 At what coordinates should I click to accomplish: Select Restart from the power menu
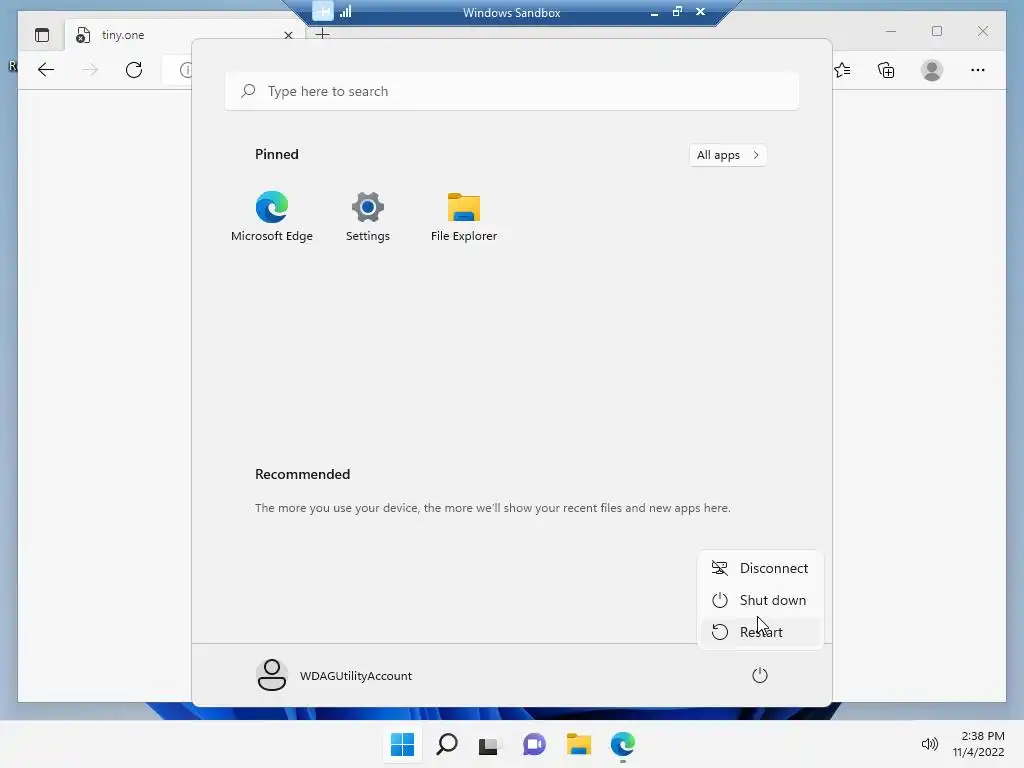coord(760,632)
